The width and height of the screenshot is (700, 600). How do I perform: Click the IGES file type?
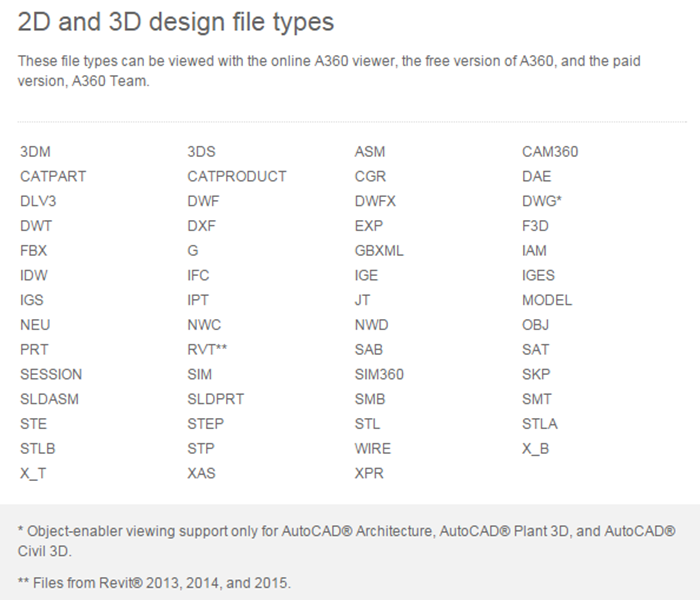coord(538,275)
